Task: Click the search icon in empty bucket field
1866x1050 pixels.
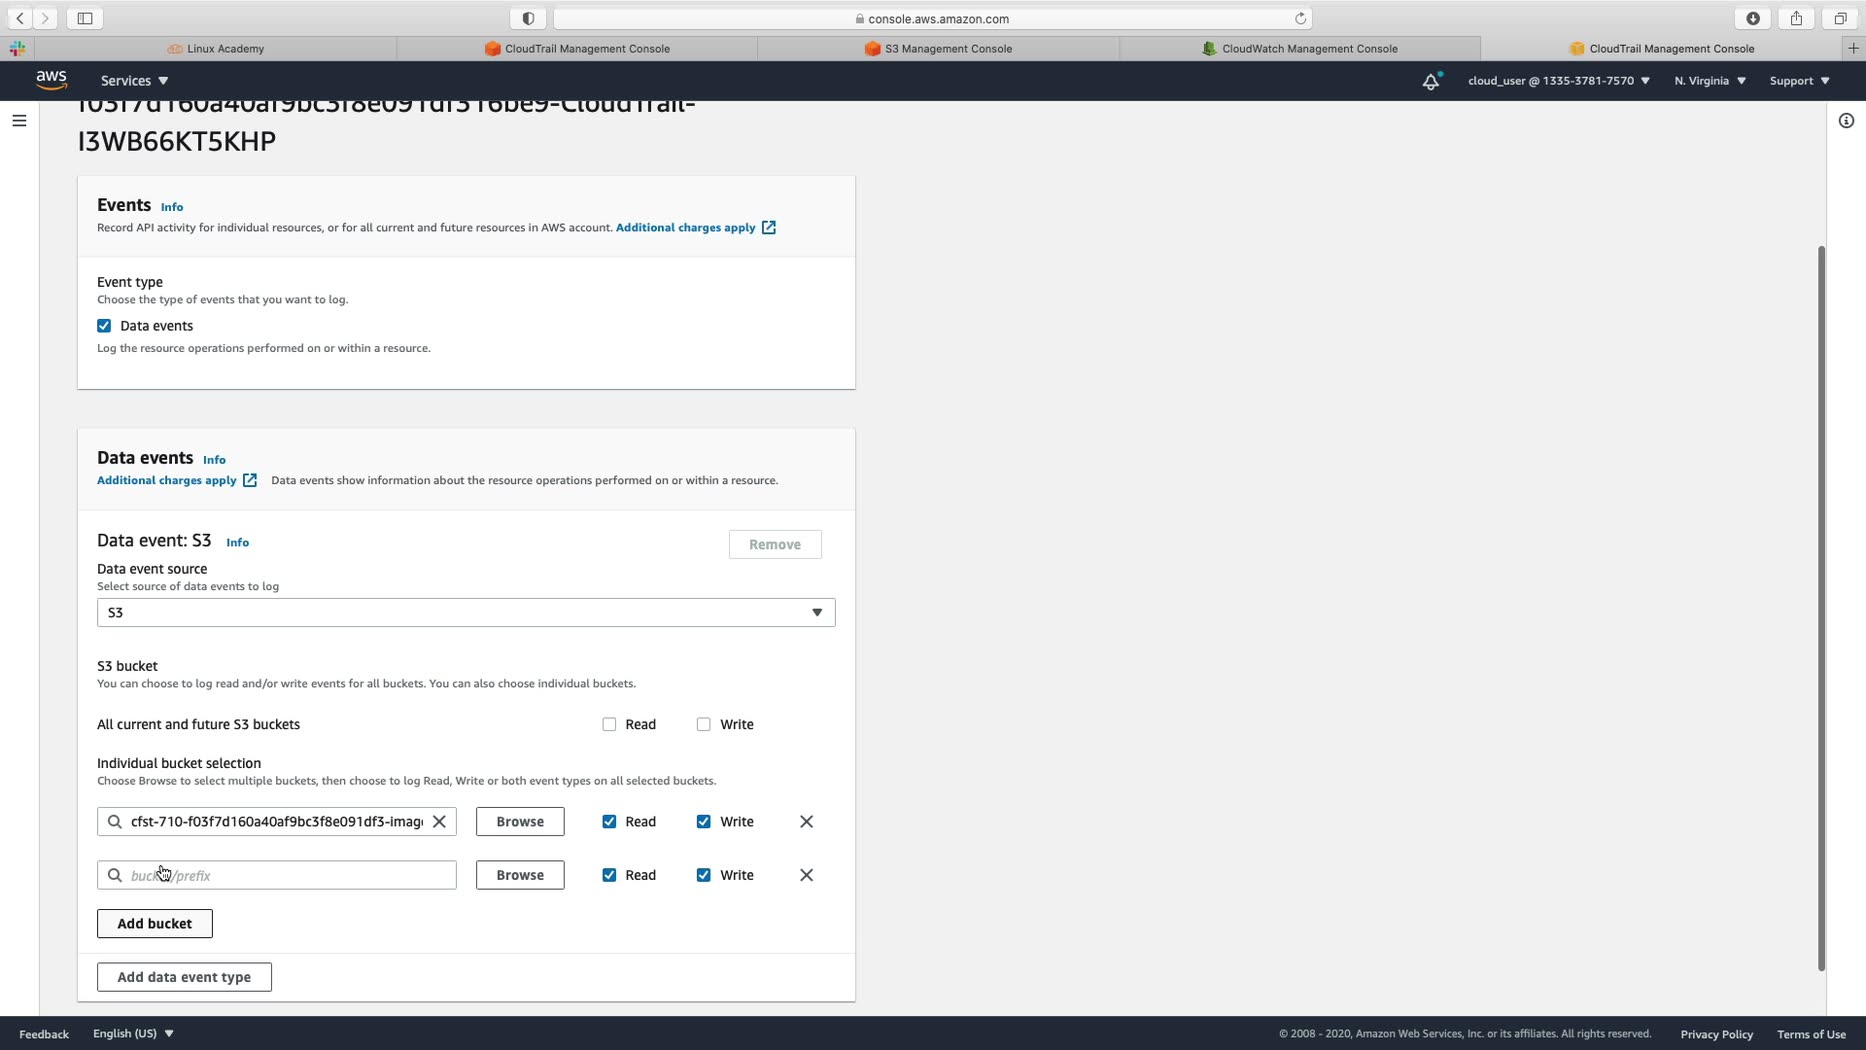Action: 115,875
